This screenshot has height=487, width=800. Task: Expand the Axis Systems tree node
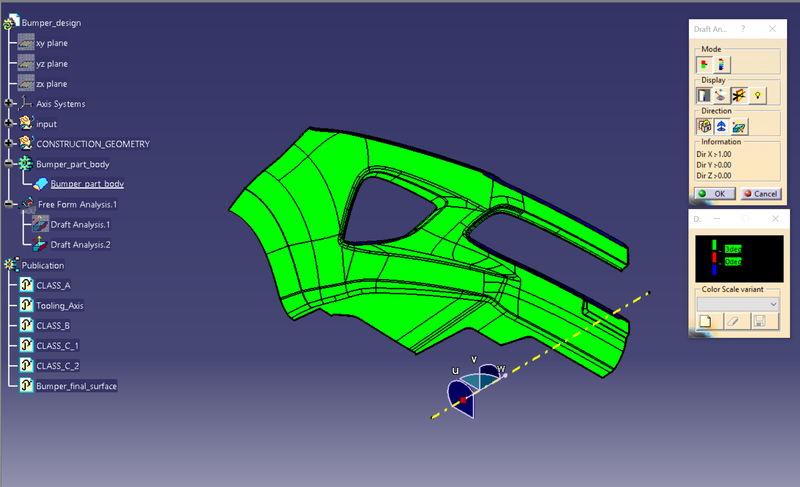[9, 104]
